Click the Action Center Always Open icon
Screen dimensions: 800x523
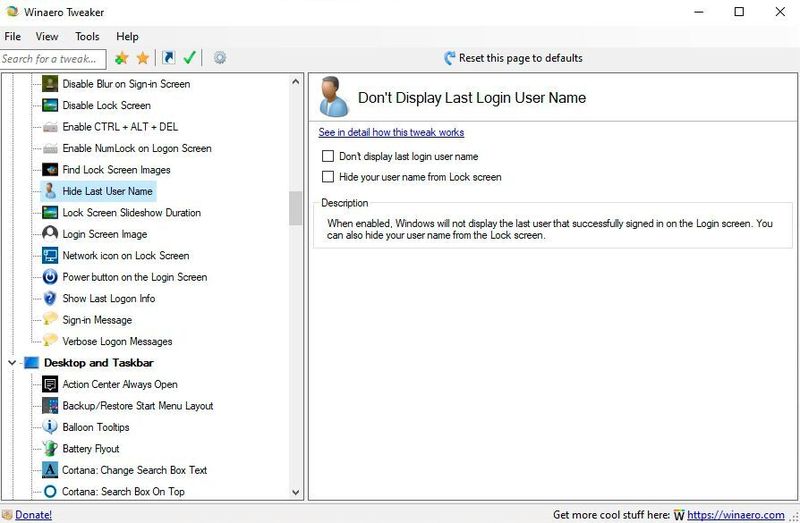click(x=50, y=384)
